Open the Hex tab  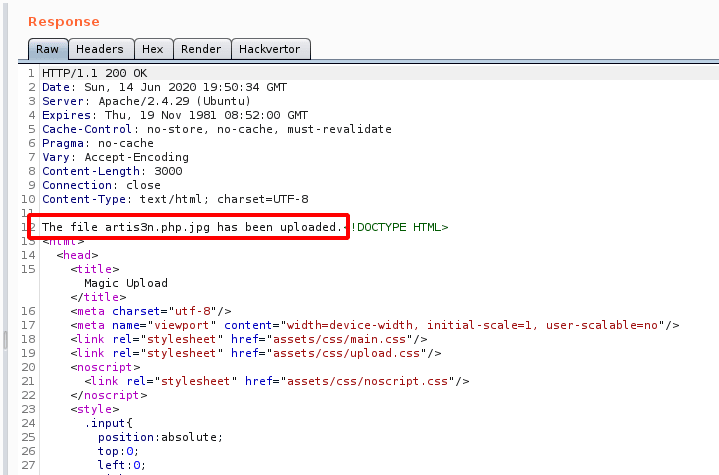coord(153,49)
